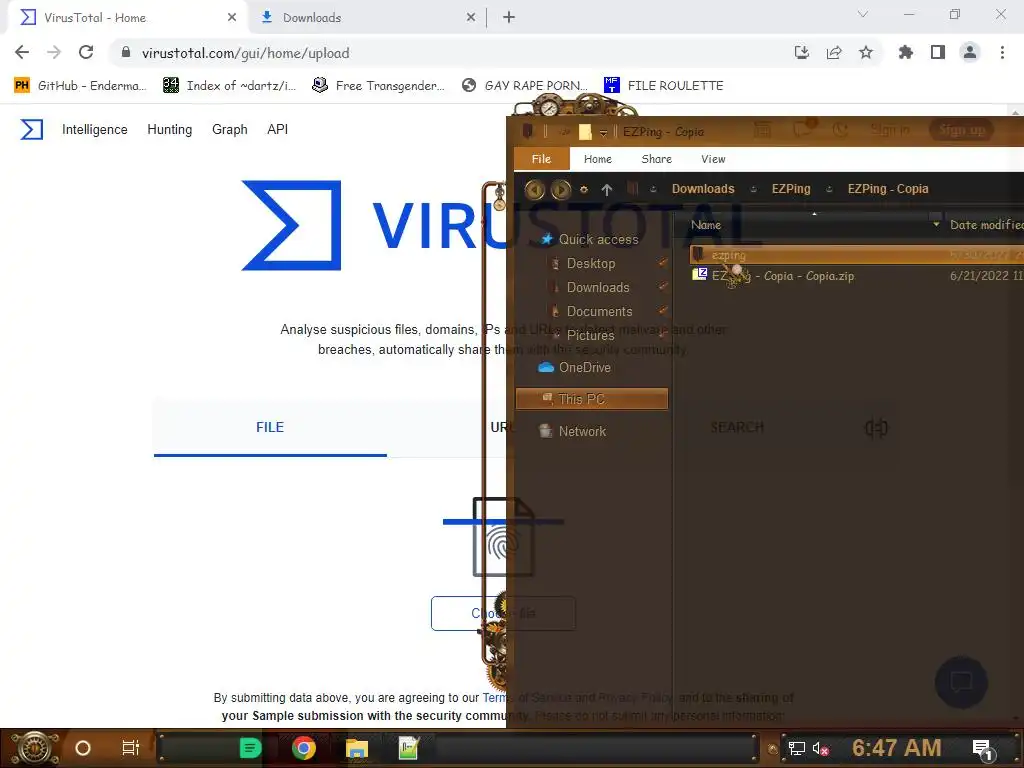Screen dimensions: 1024x768
Task: Click VirusTotal logo icon in site header
Action: [31, 129]
